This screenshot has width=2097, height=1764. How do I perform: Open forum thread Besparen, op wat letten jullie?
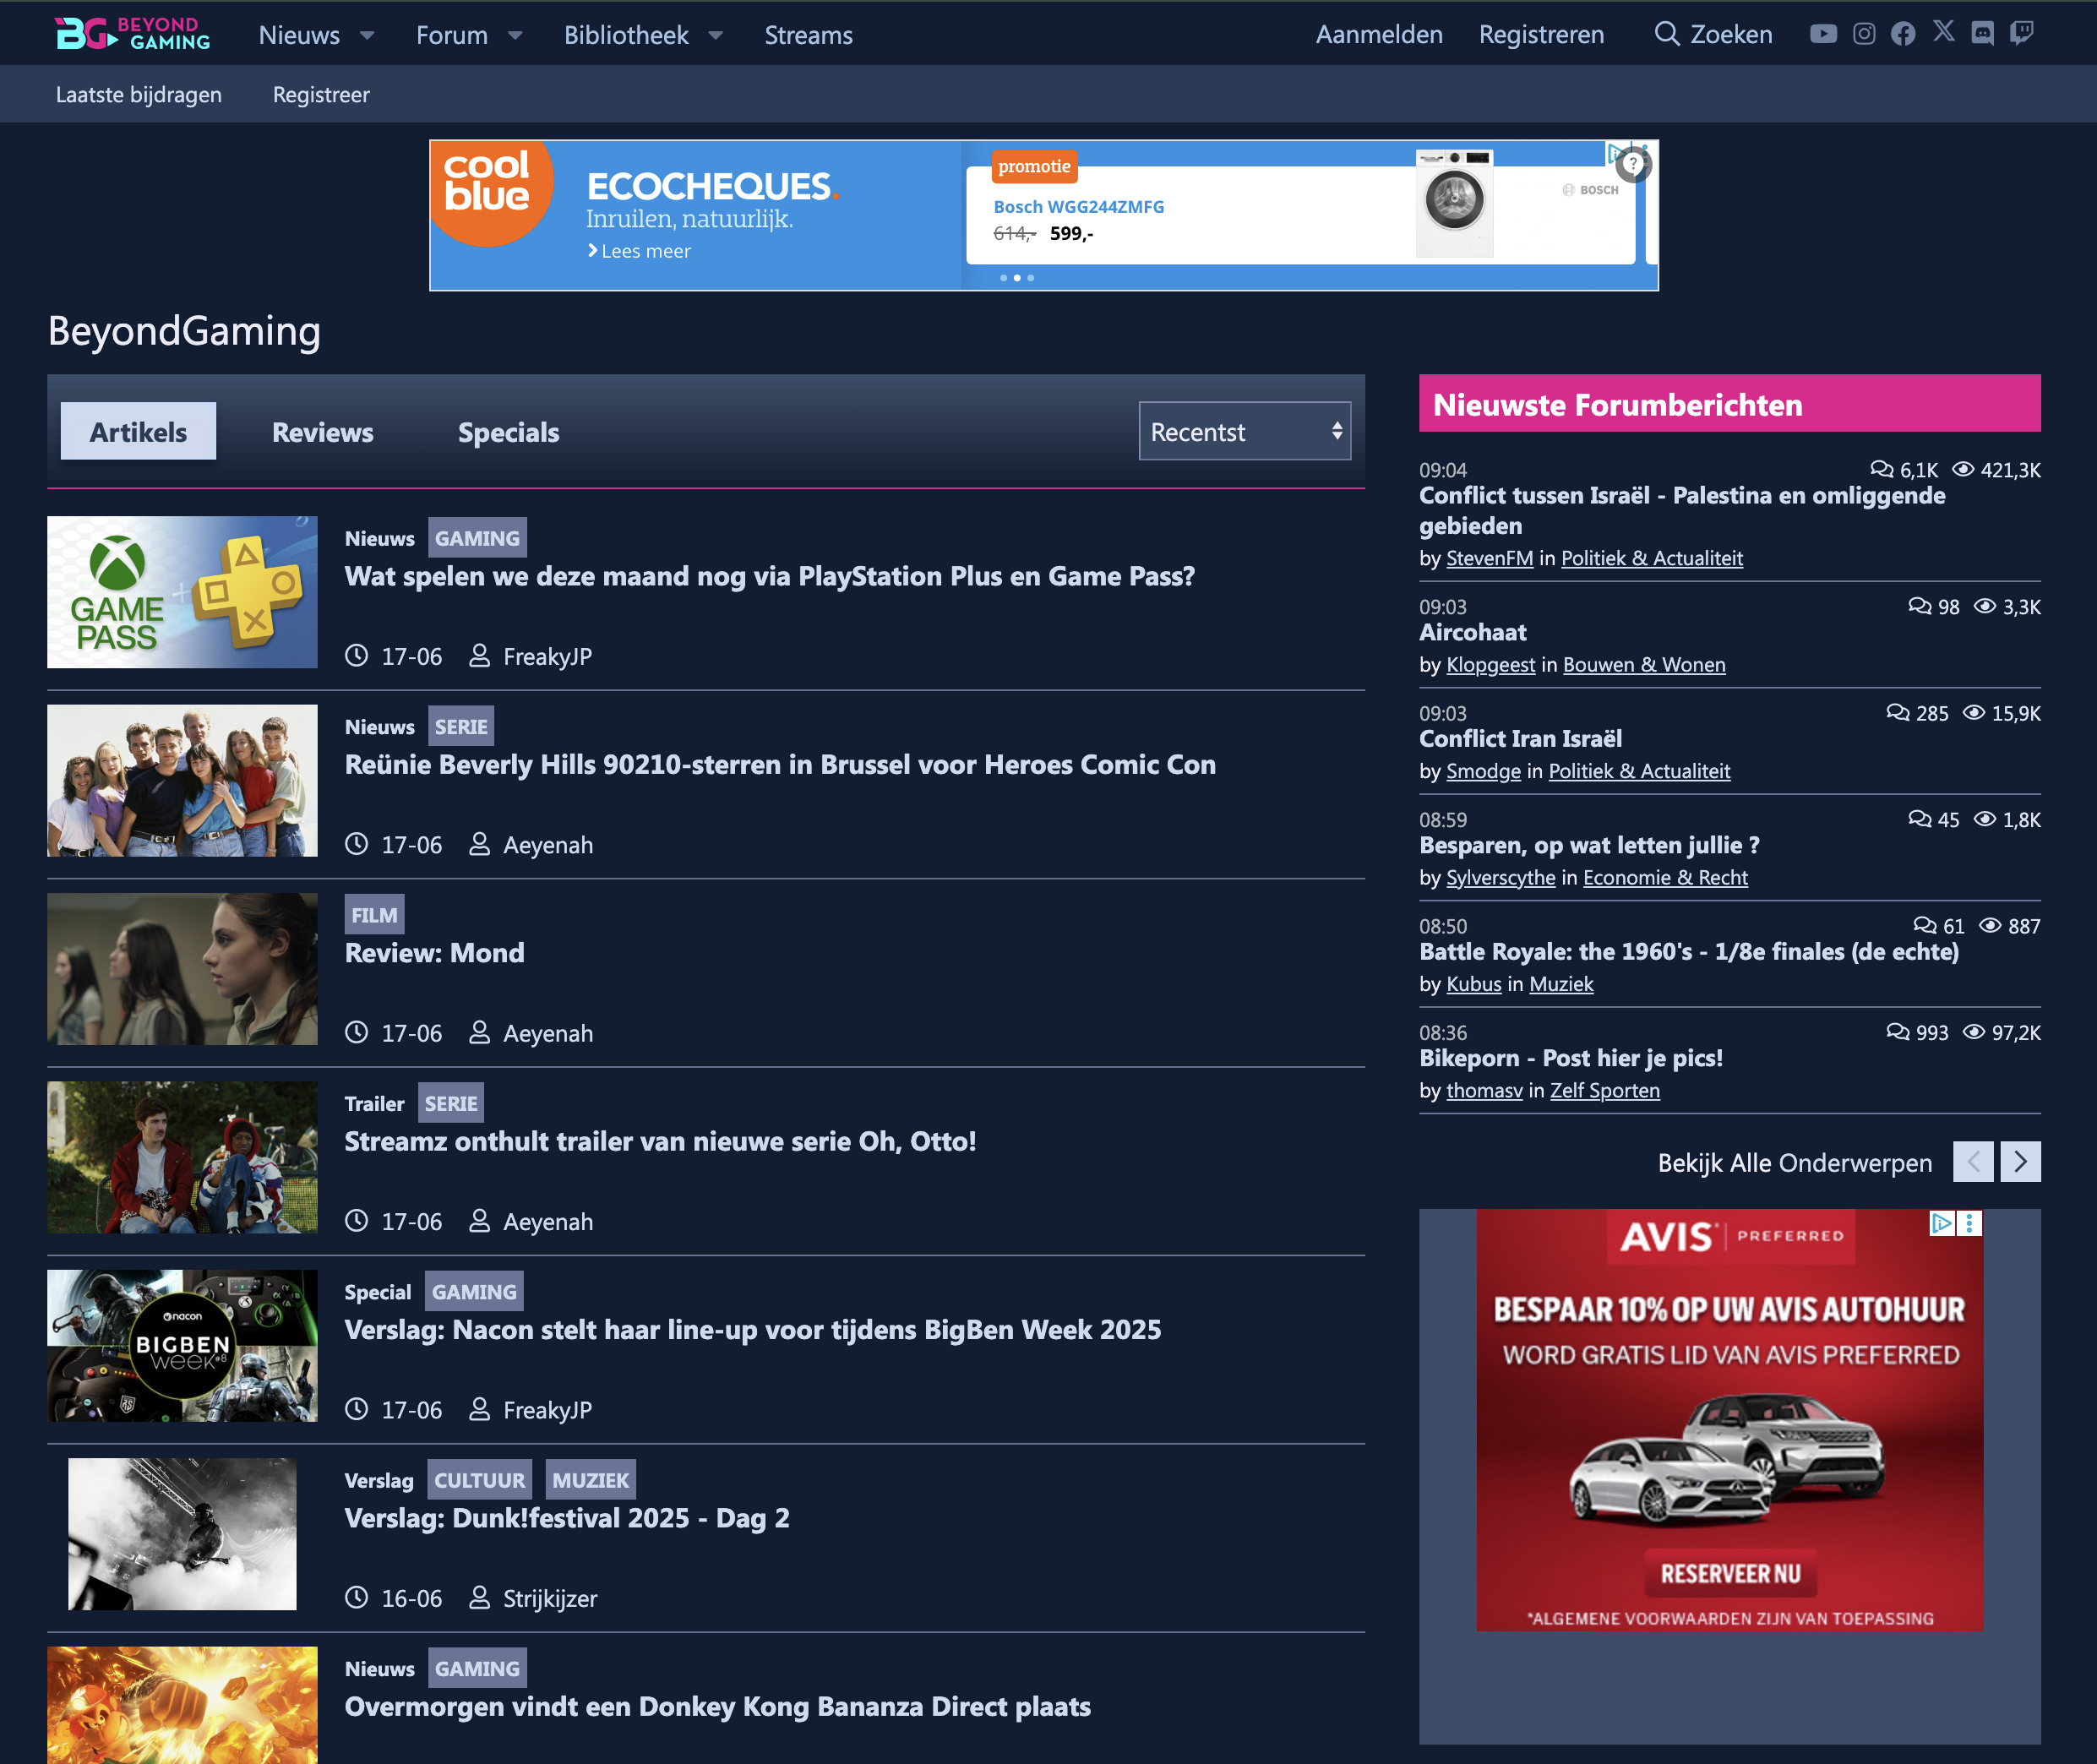(1589, 845)
